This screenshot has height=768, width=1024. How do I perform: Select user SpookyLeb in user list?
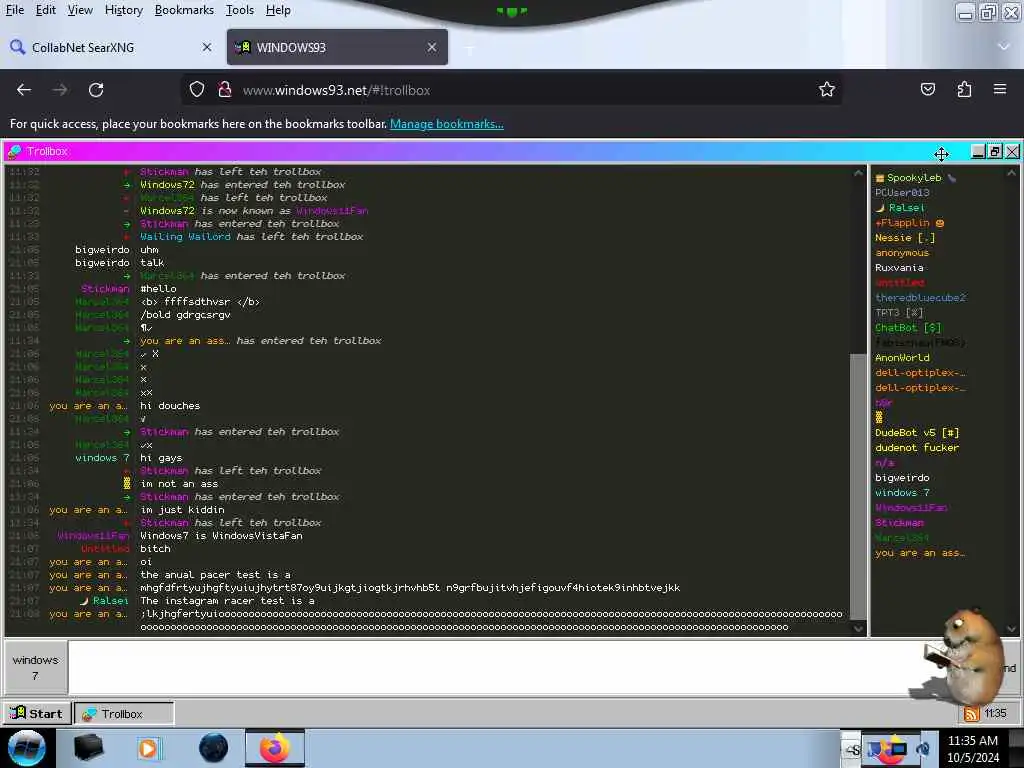pyautogui.click(x=914, y=178)
